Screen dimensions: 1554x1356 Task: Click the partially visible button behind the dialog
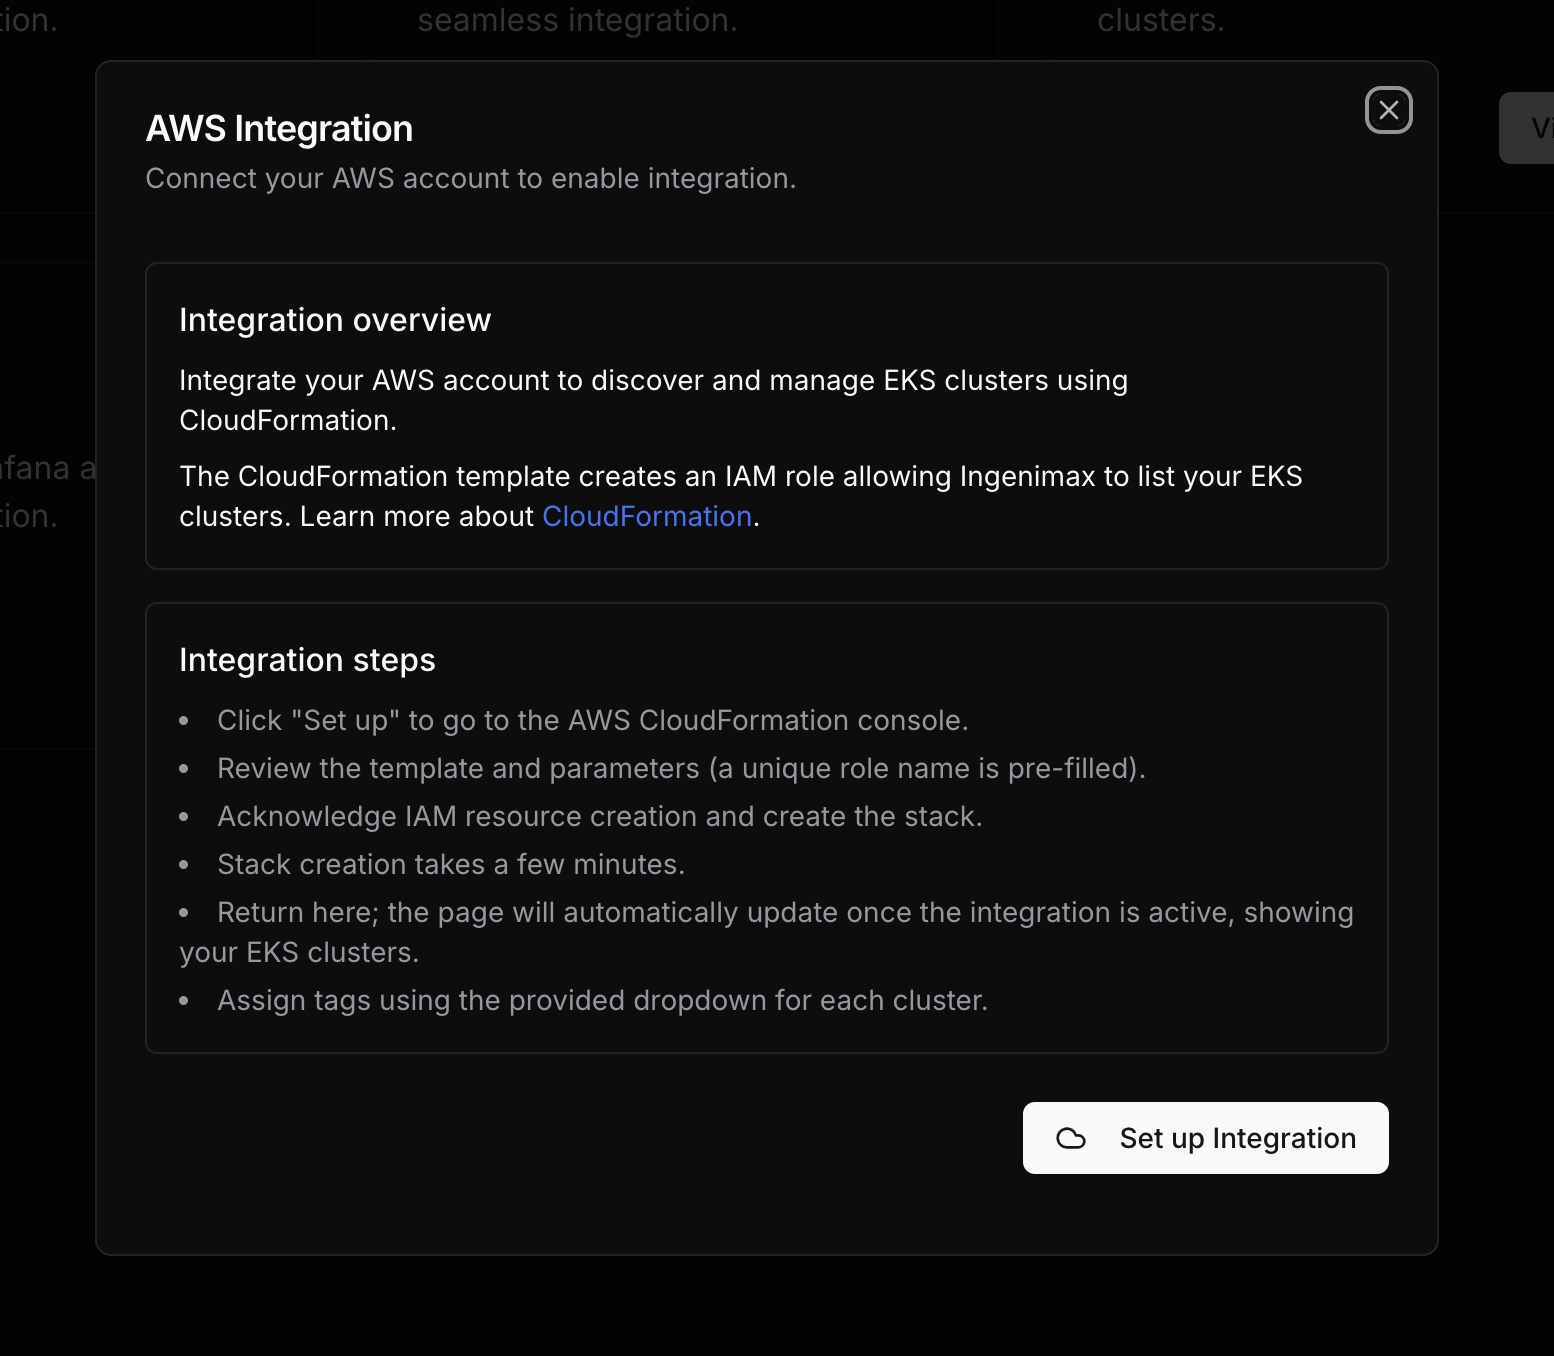click(1527, 128)
